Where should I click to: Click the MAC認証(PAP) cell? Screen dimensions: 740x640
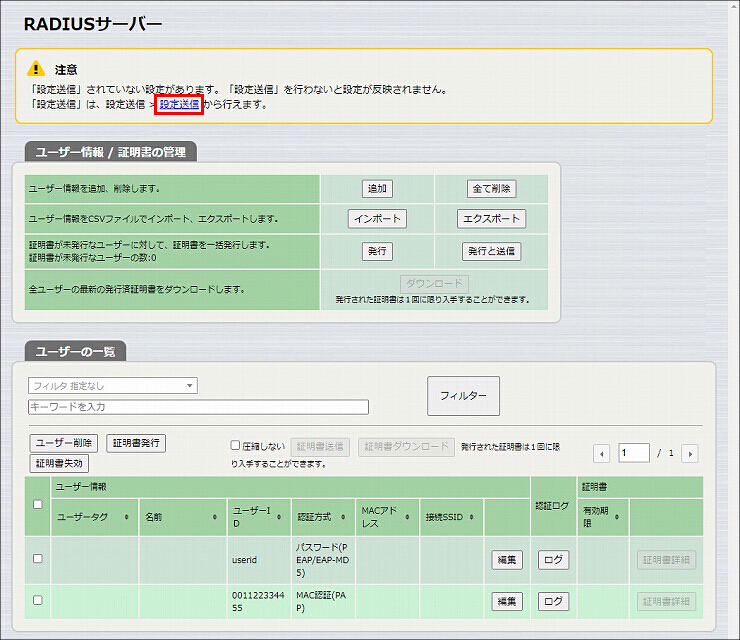click(321, 602)
